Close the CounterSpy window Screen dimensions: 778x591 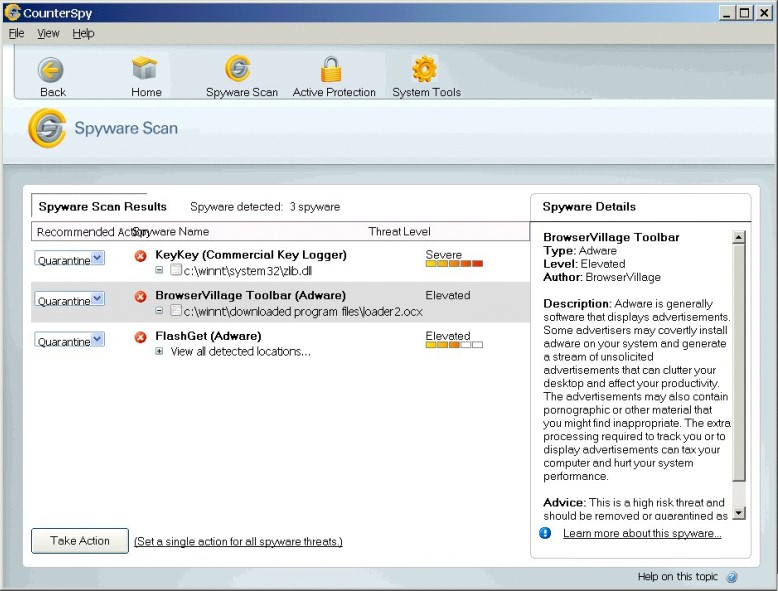(764, 13)
